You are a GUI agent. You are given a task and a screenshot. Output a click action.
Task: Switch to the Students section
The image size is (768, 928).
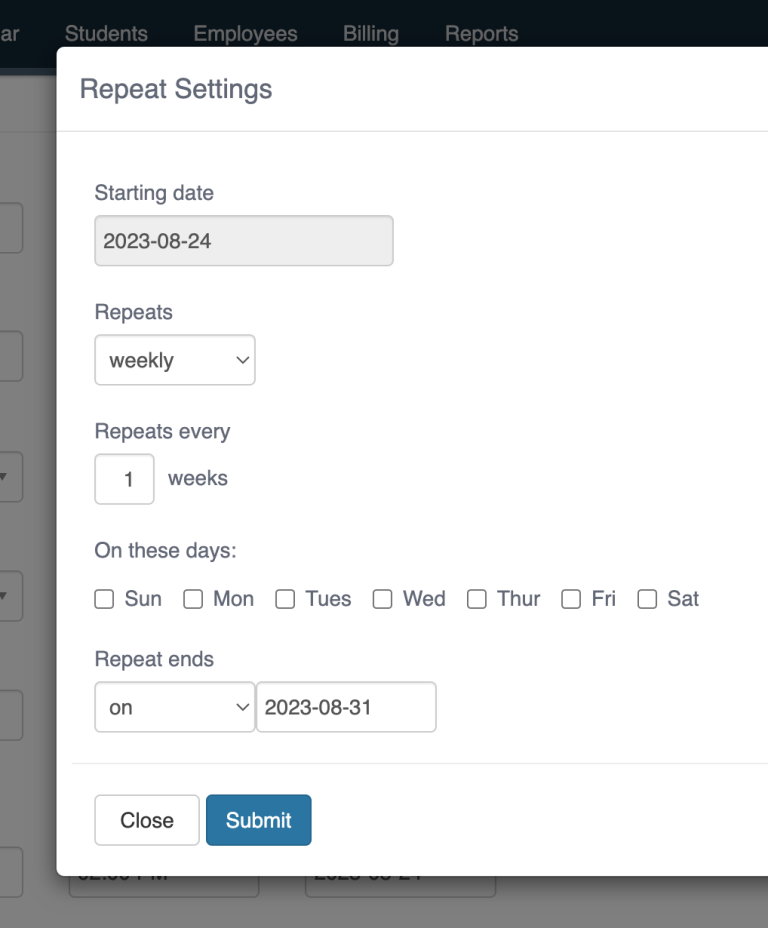106,33
